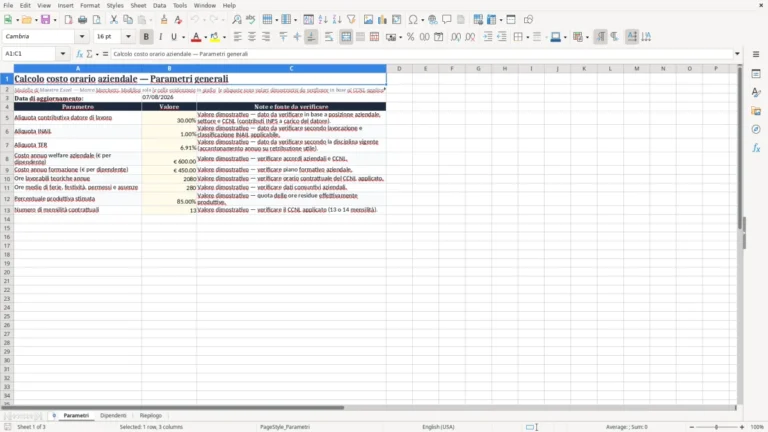768x432 pixels.
Task: Click the Format as percent icon
Action: pos(410,37)
